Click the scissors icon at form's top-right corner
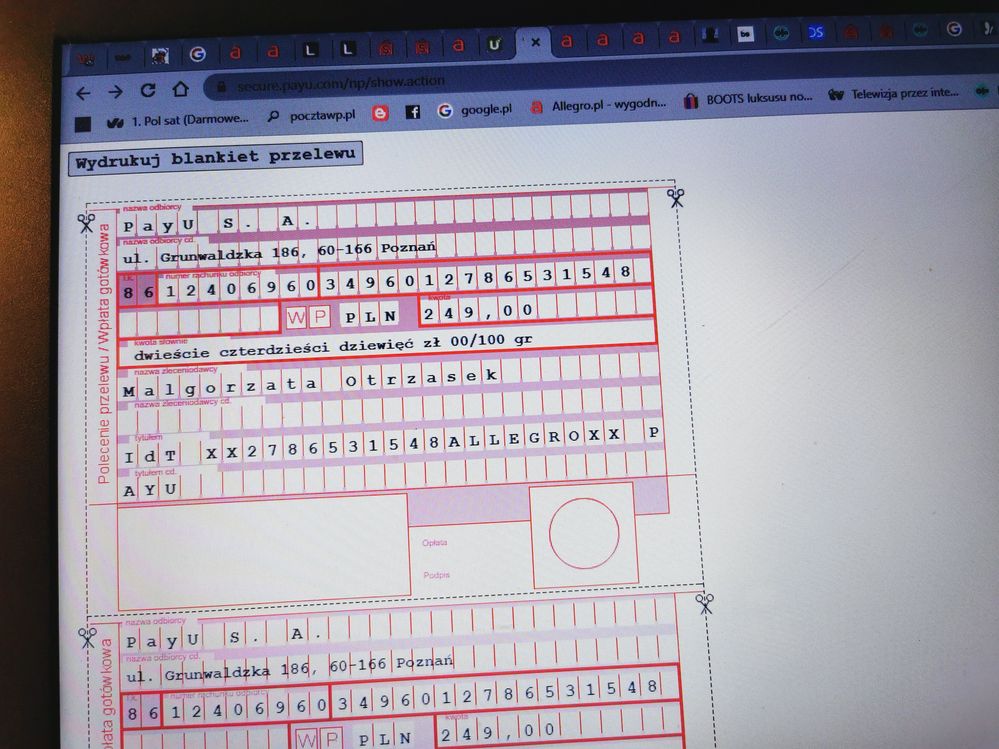 (677, 198)
